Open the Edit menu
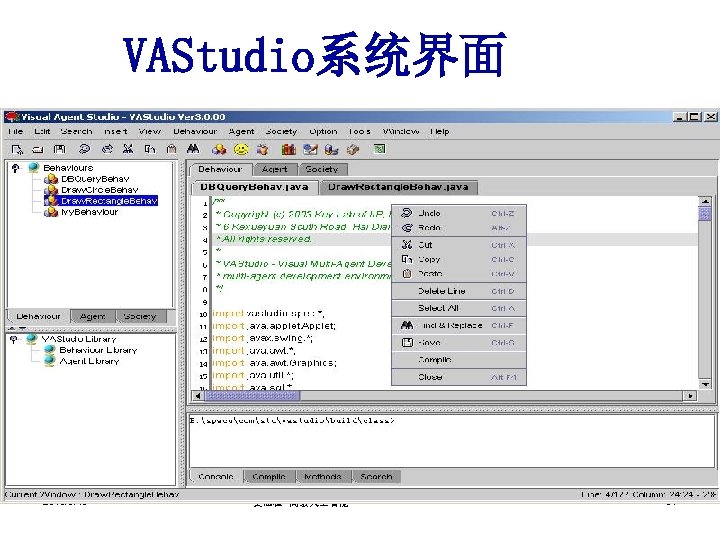 42,131
